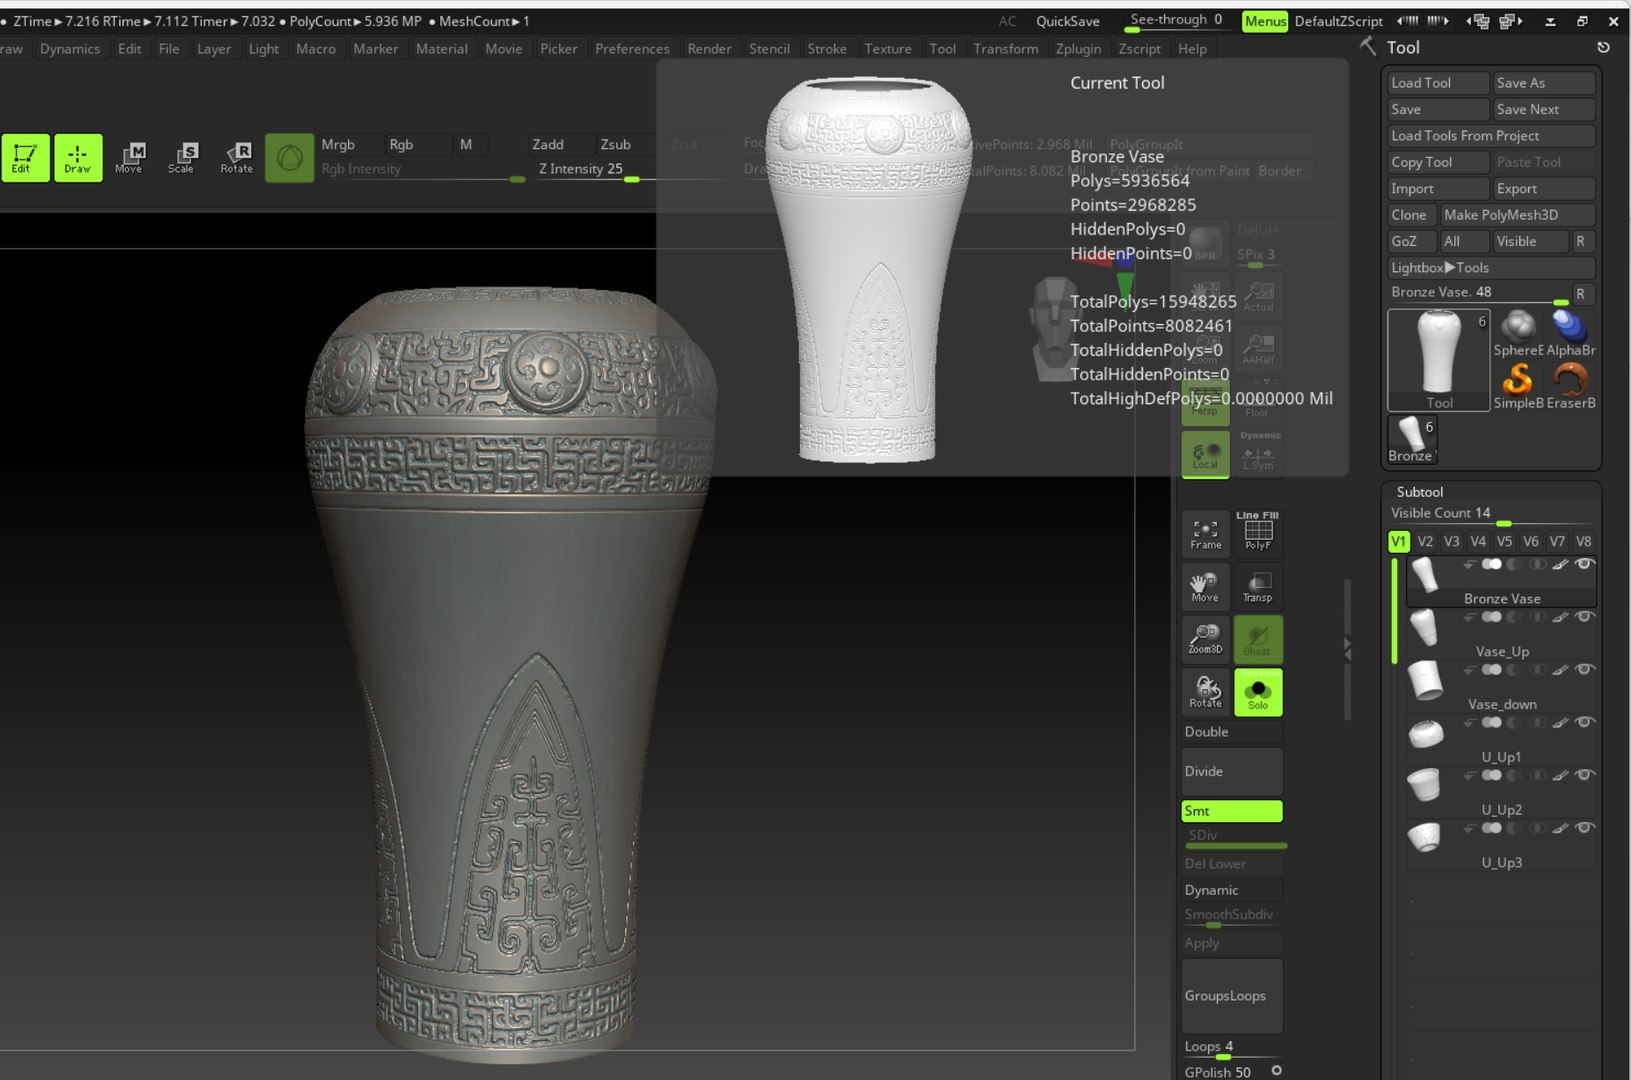Open the Material menu
Screen dimensions: 1631x1080
point(441,49)
